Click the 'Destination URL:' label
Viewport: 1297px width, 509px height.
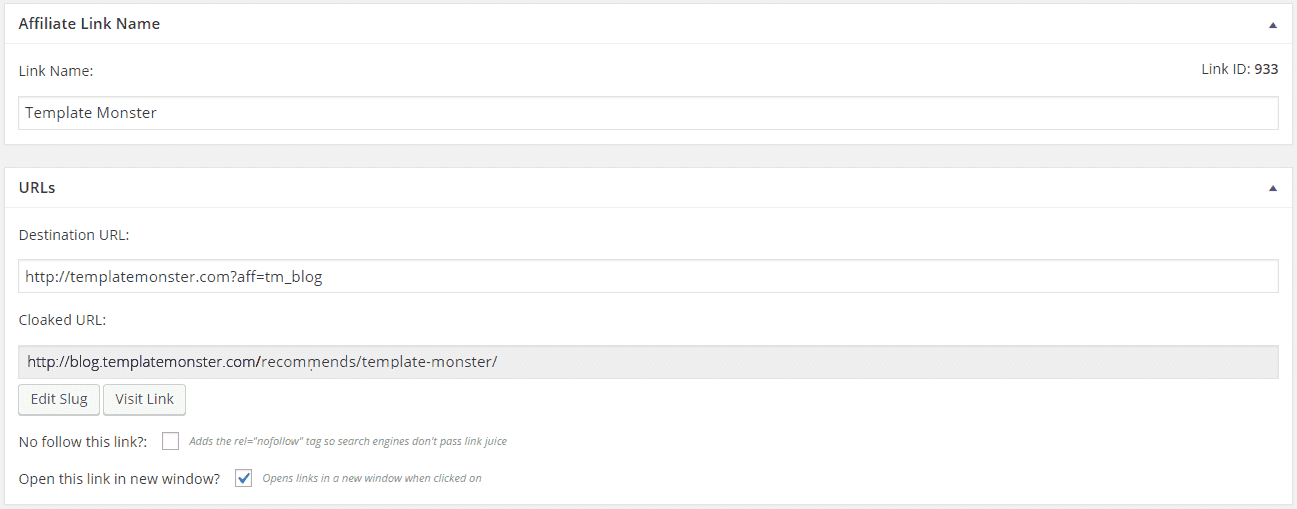[74, 235]
